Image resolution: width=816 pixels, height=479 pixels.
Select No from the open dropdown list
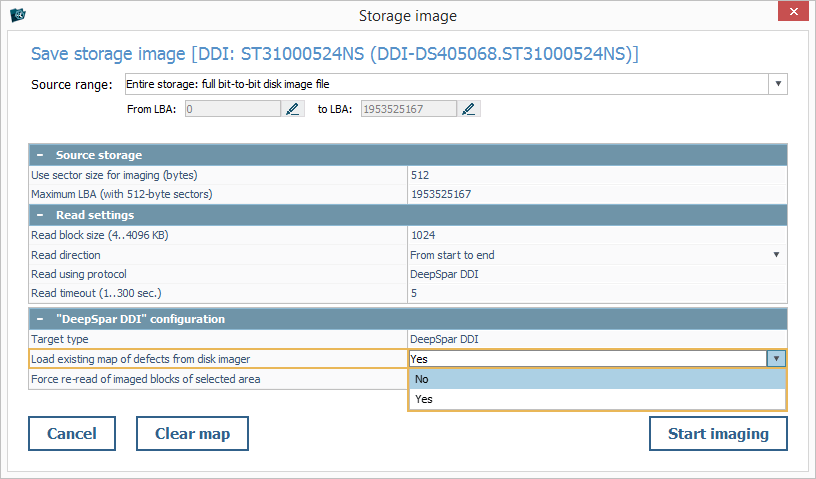click(597, 379)
